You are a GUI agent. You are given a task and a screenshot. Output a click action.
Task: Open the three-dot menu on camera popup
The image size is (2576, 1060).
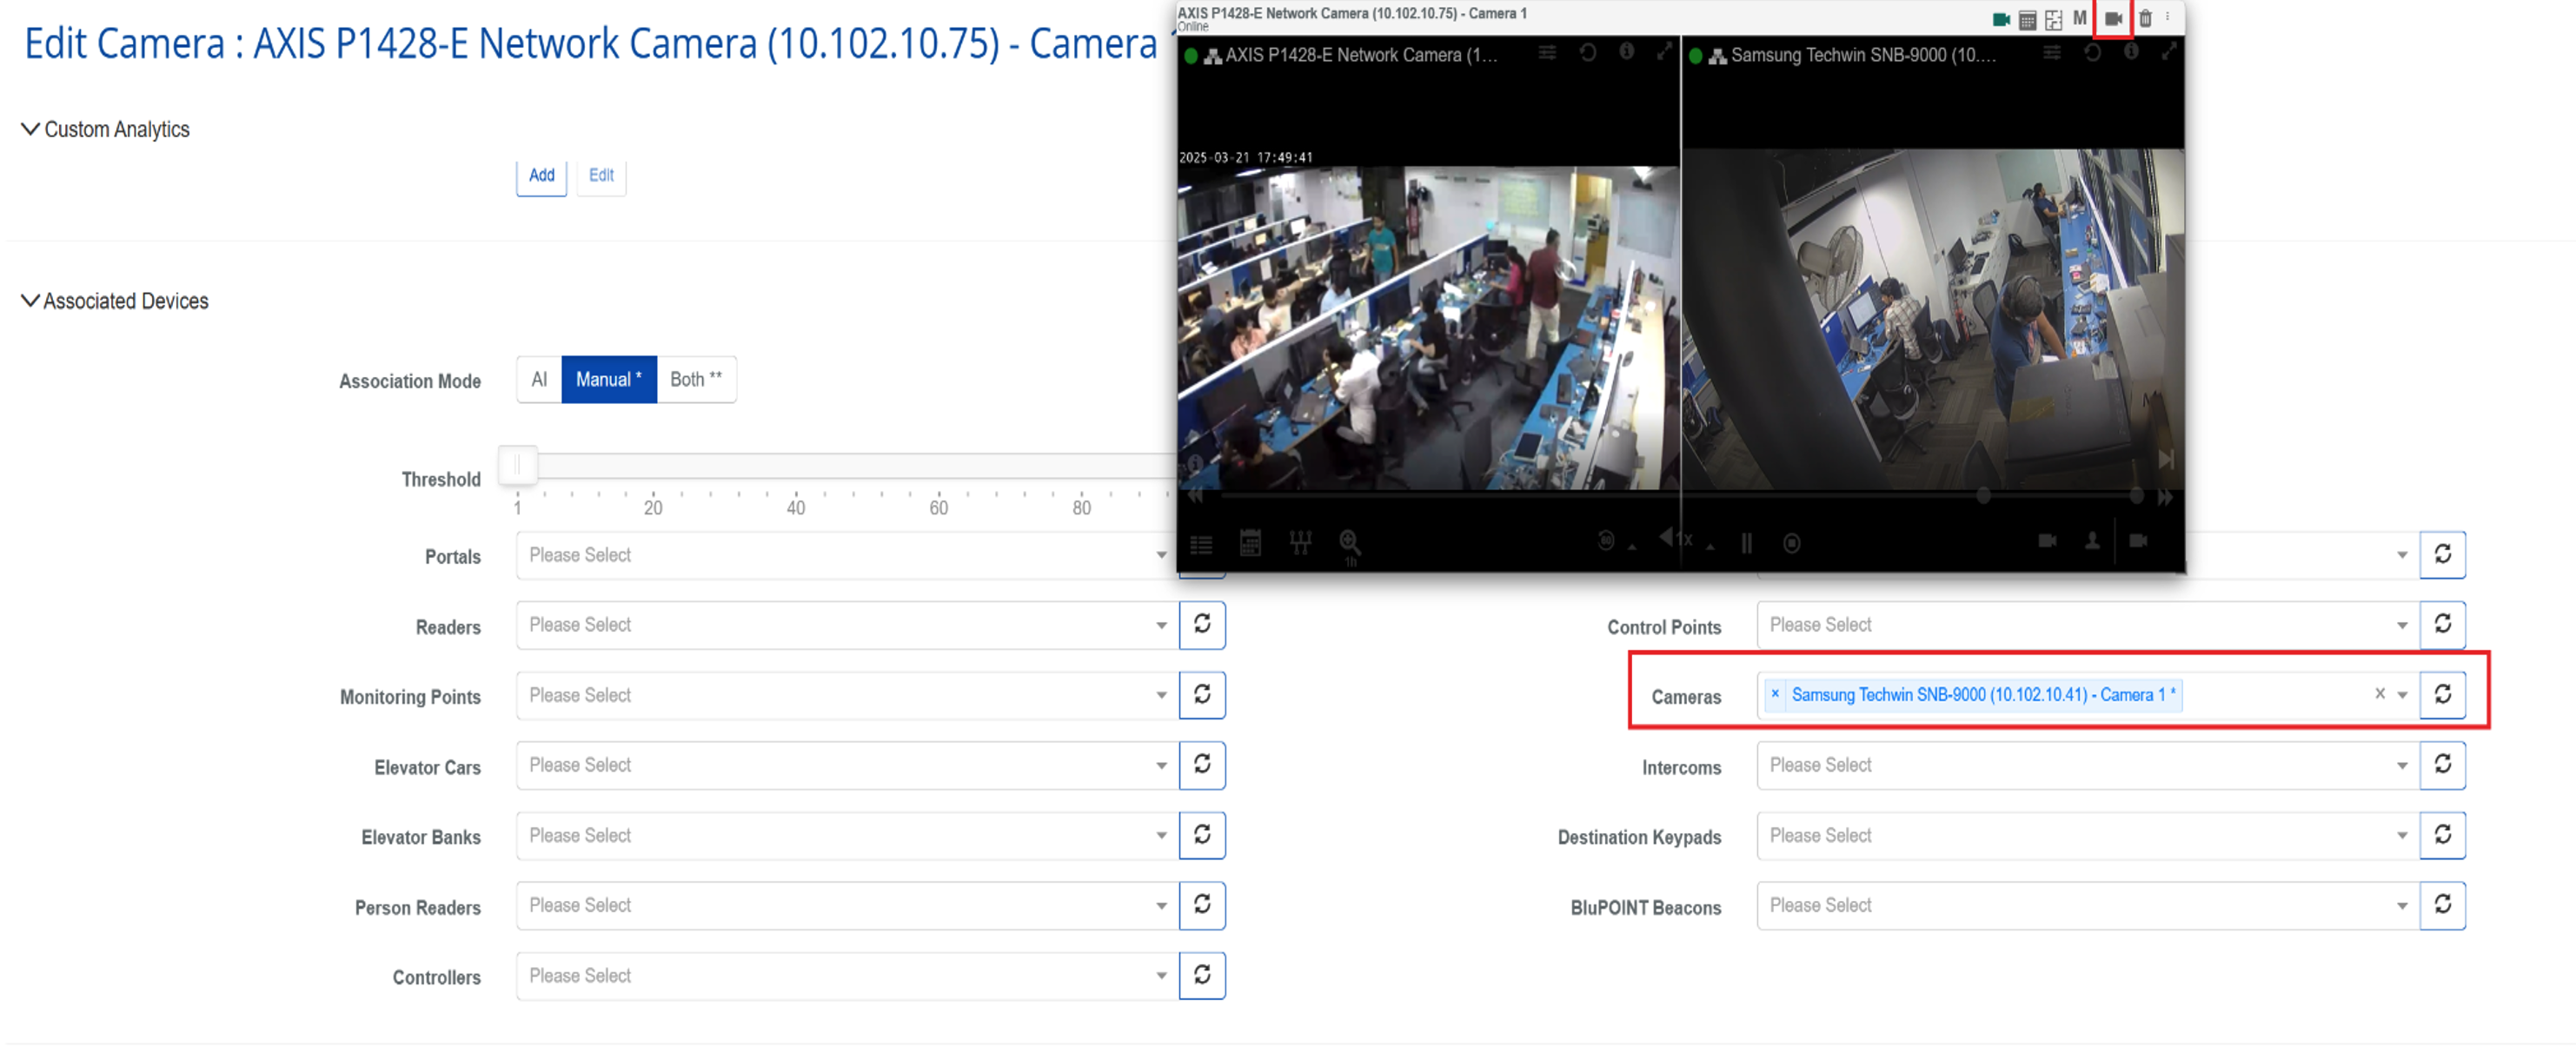2168,17
